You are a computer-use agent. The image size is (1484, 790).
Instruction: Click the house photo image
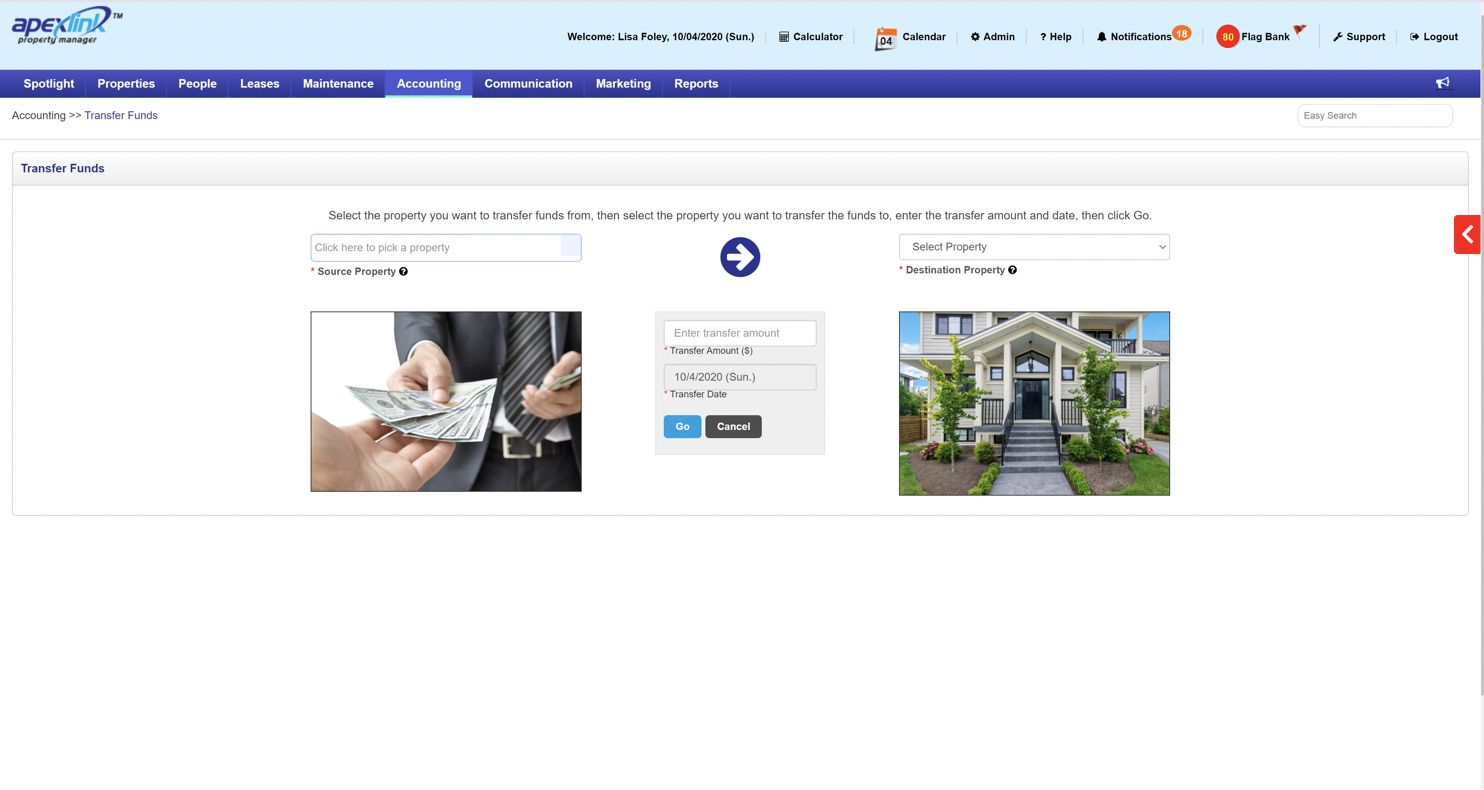click(x=1034, y=403)
